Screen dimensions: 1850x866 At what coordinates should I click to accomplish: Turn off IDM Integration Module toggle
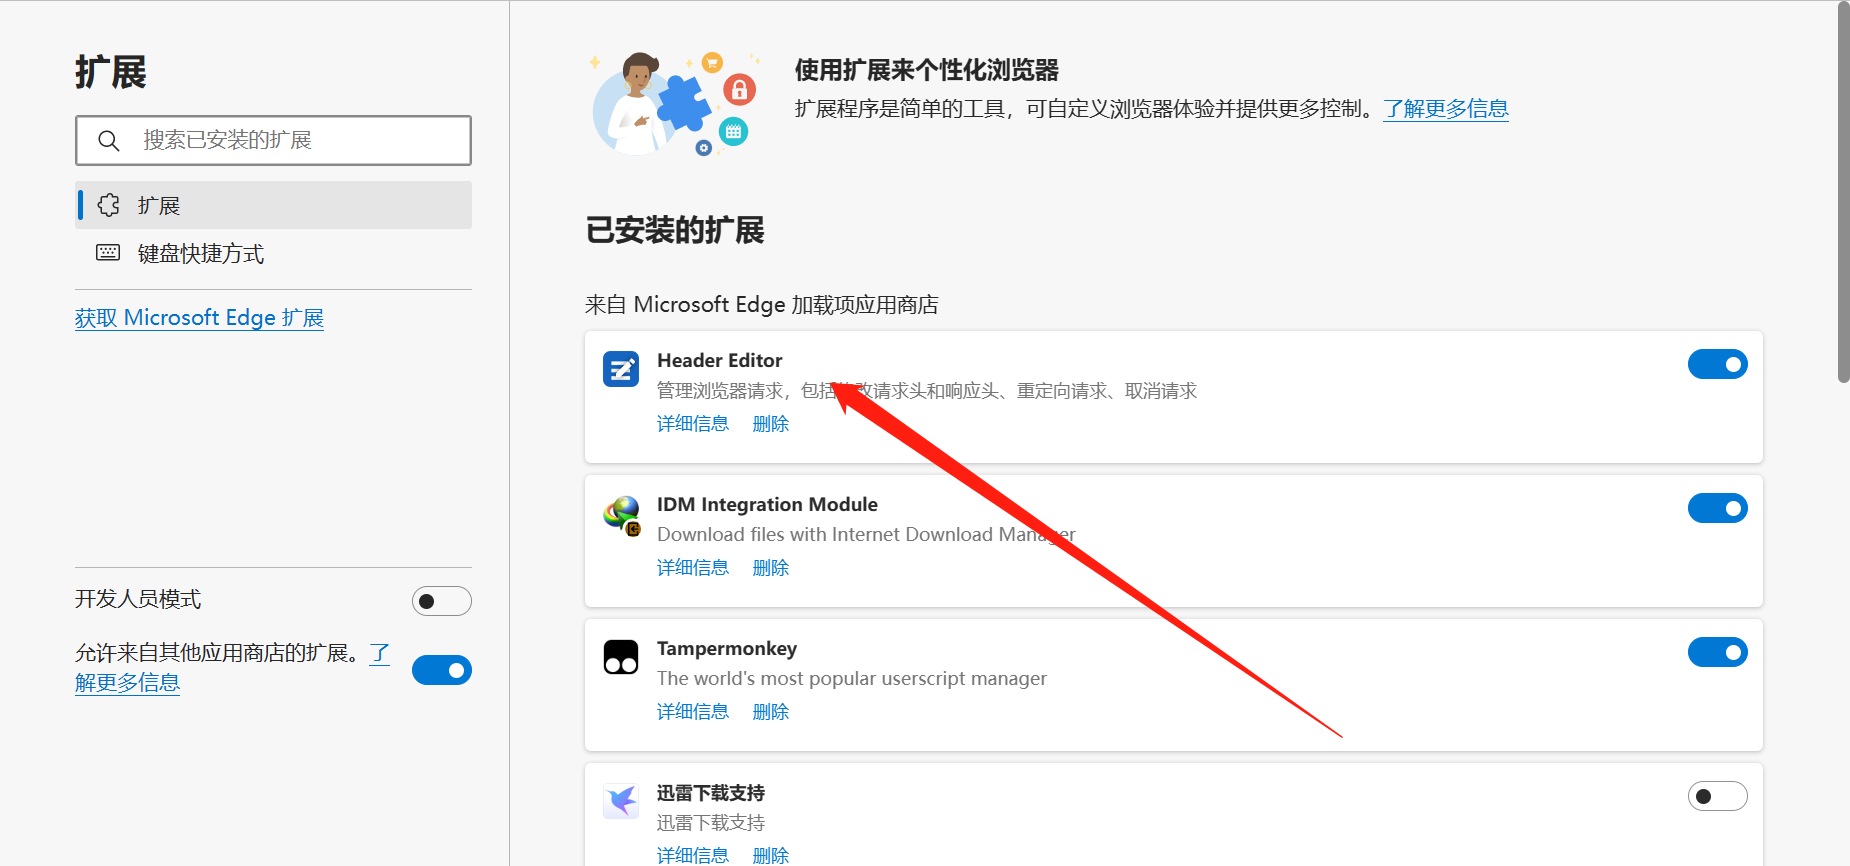tap(1718, 508)
